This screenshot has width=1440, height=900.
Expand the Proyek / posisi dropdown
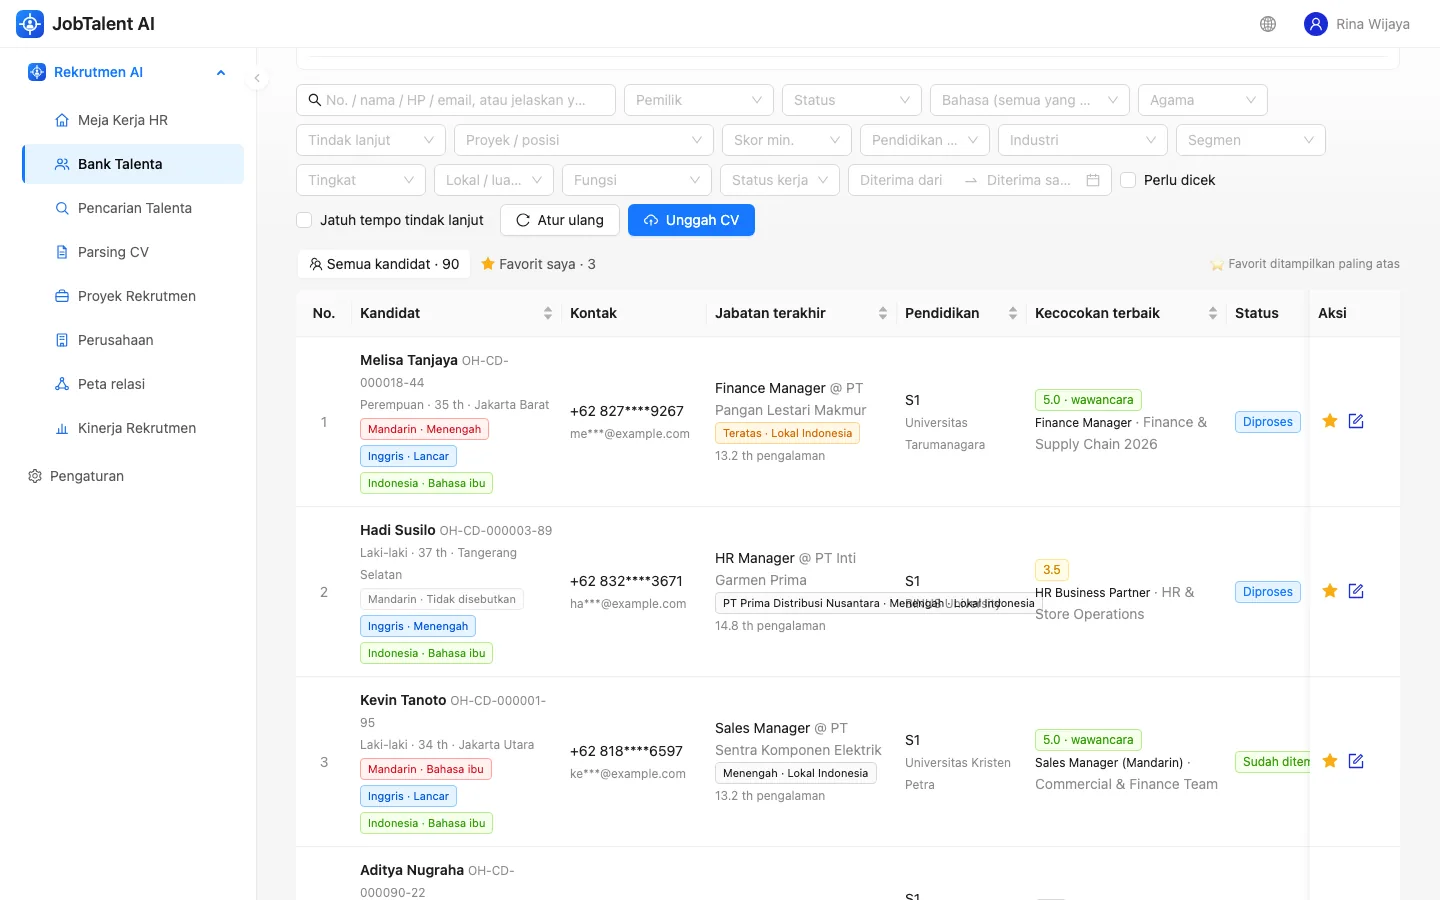[584, 140]
